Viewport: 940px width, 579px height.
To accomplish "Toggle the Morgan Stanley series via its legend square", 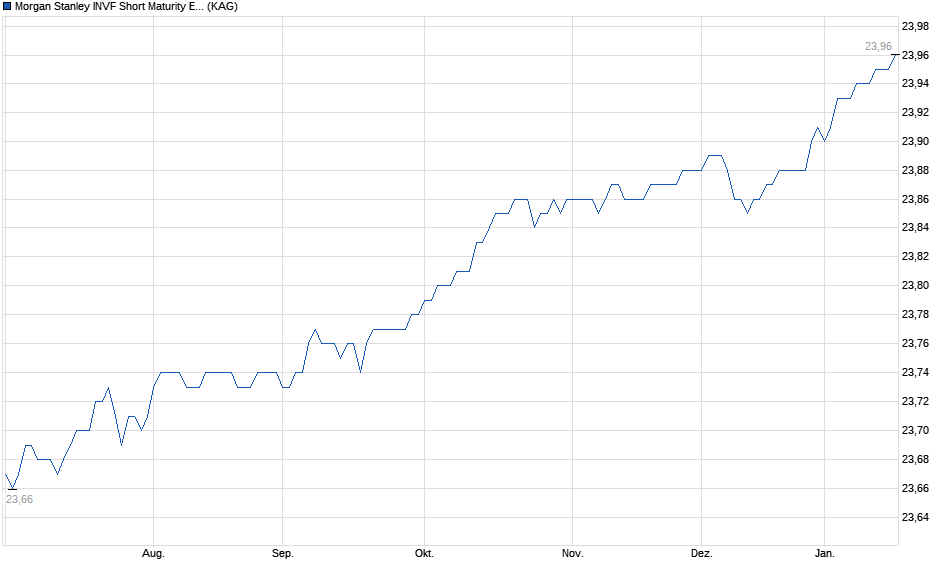I will 8,8.
